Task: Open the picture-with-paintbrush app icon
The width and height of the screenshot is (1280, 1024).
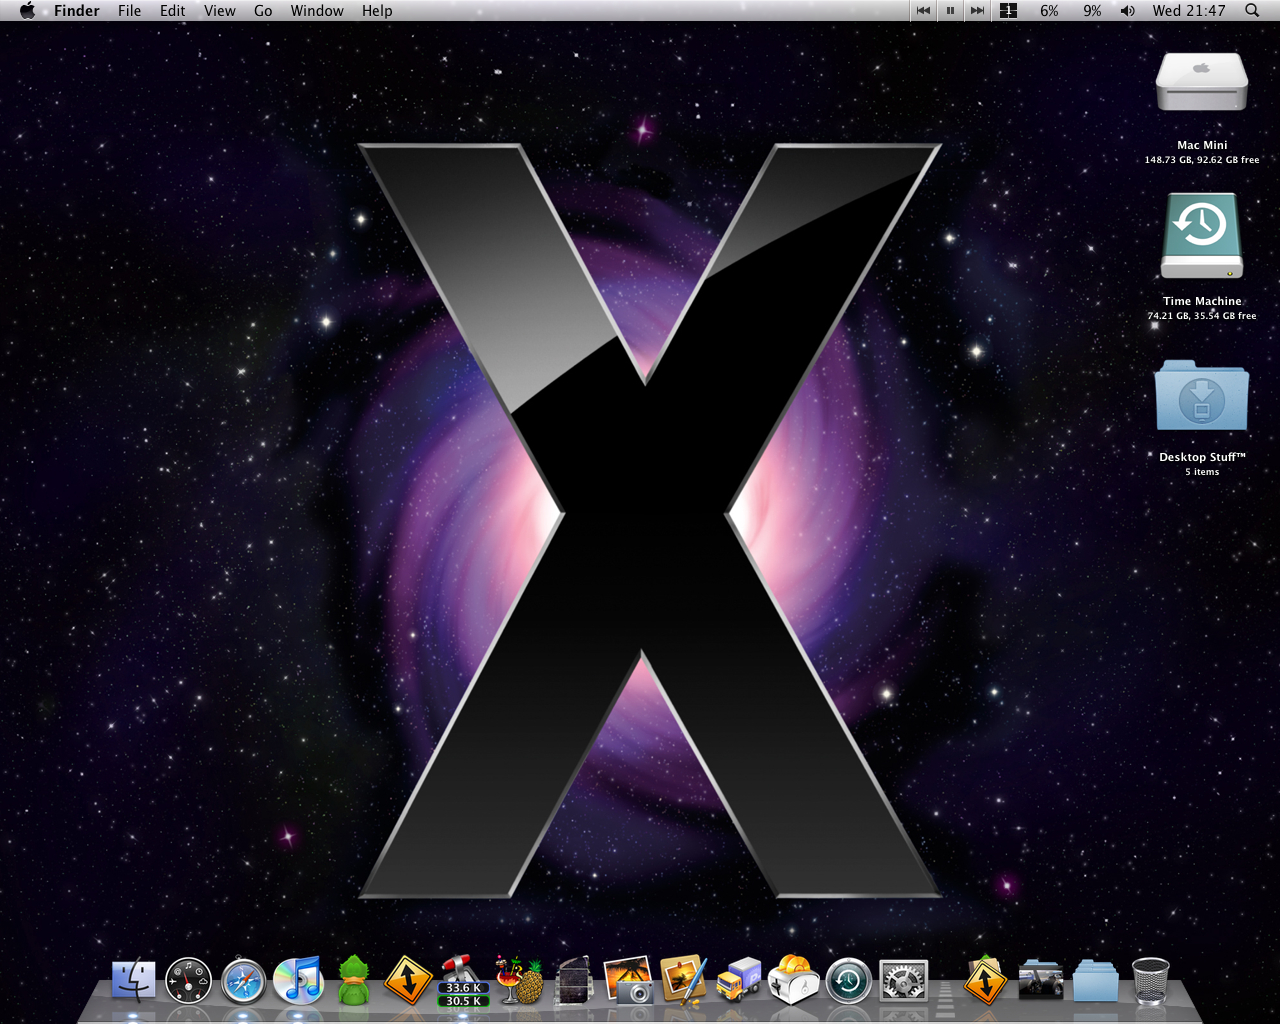Action: [684, 980]
